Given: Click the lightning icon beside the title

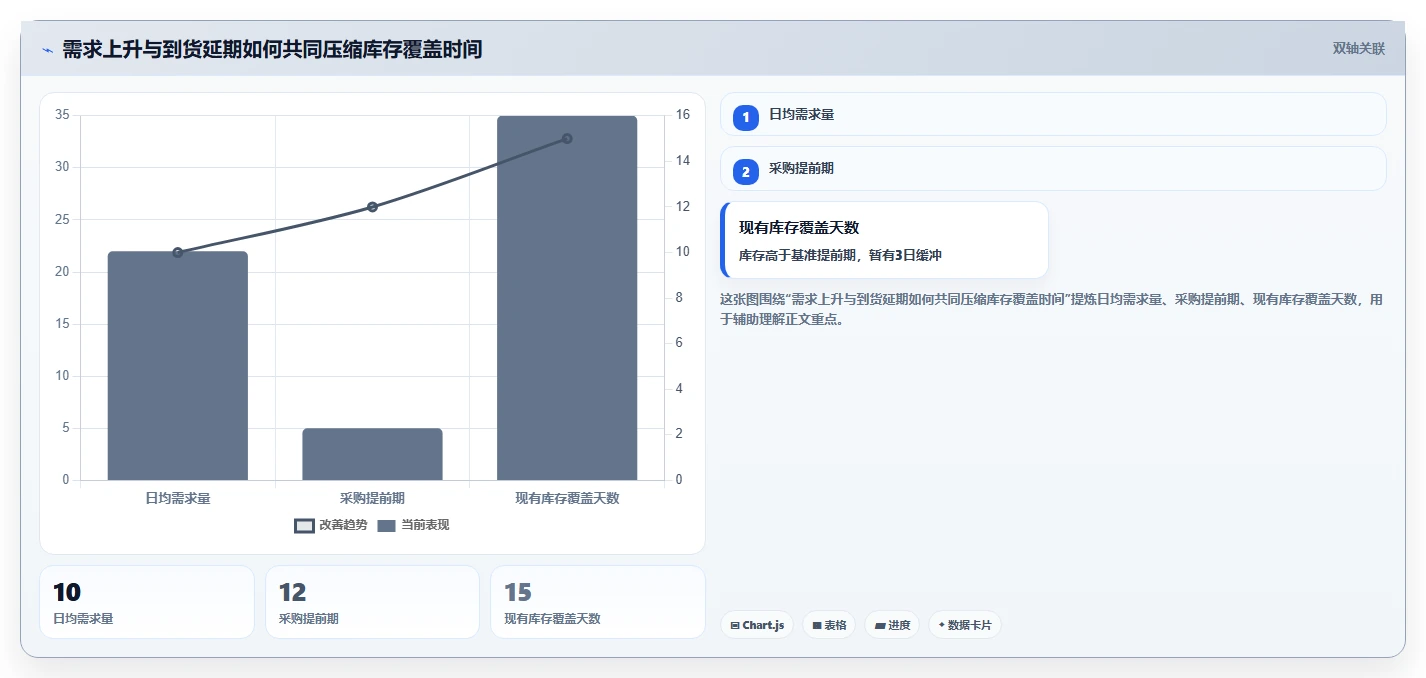Looking at the screenshot, I should tap(48, 50).
